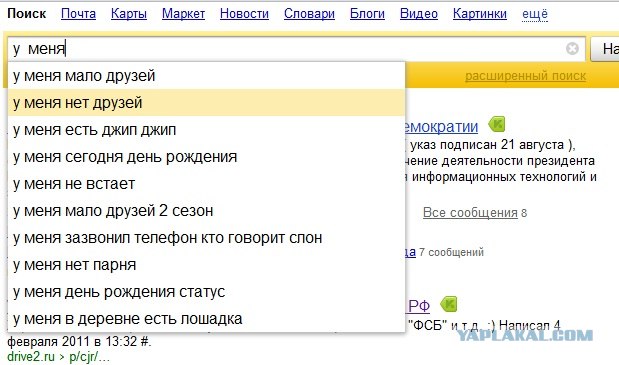Select suggestion 'у меня нет парня'
Viewport: 619px width, 365px height.
point(206,265)
